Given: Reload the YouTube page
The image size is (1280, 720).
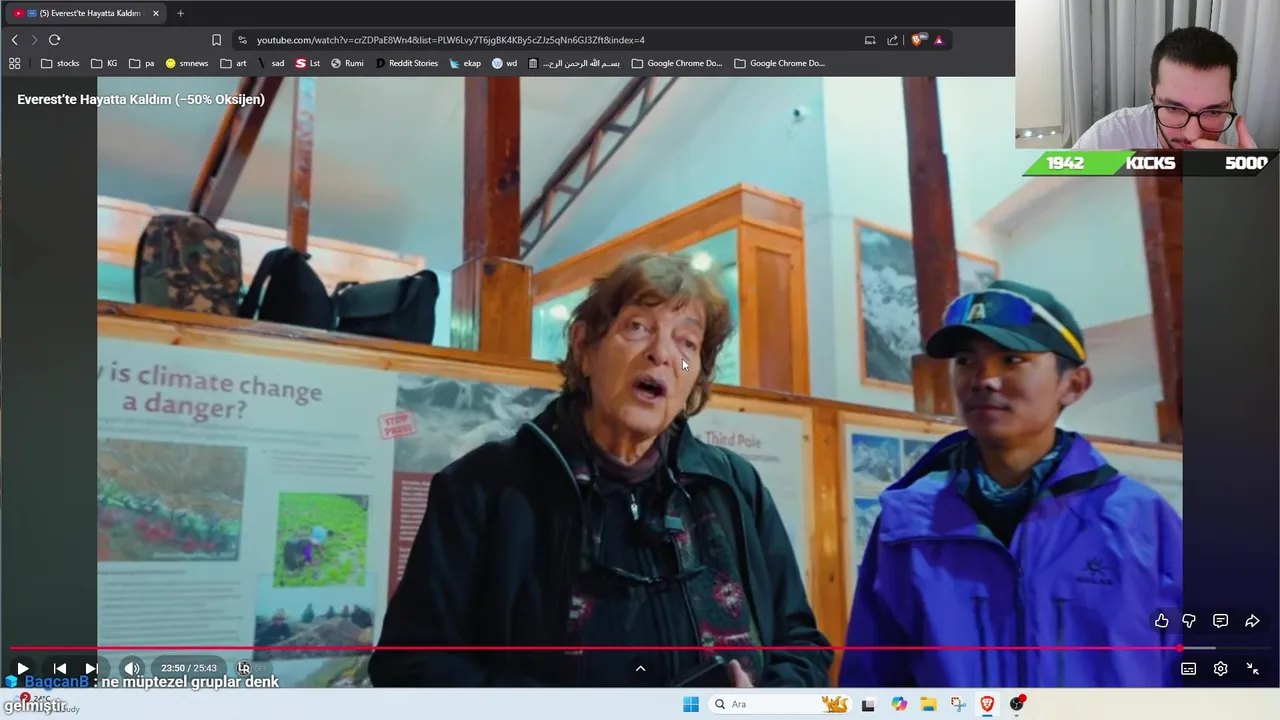Looking at the screenshot, I should pyautogui.click(x=54, y=40).
